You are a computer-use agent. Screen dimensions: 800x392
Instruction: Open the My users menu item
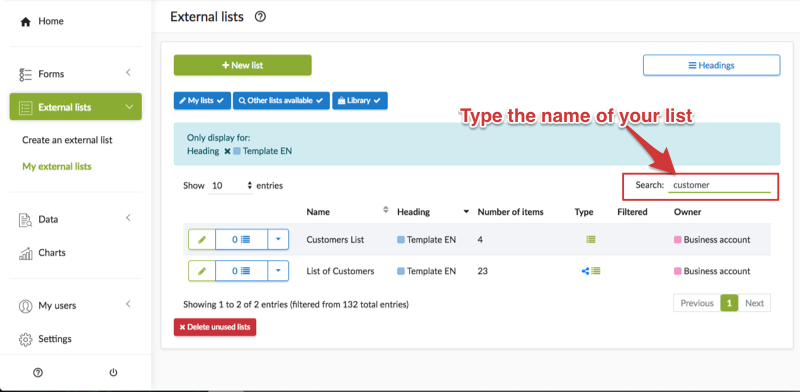[x=57, y=306]
